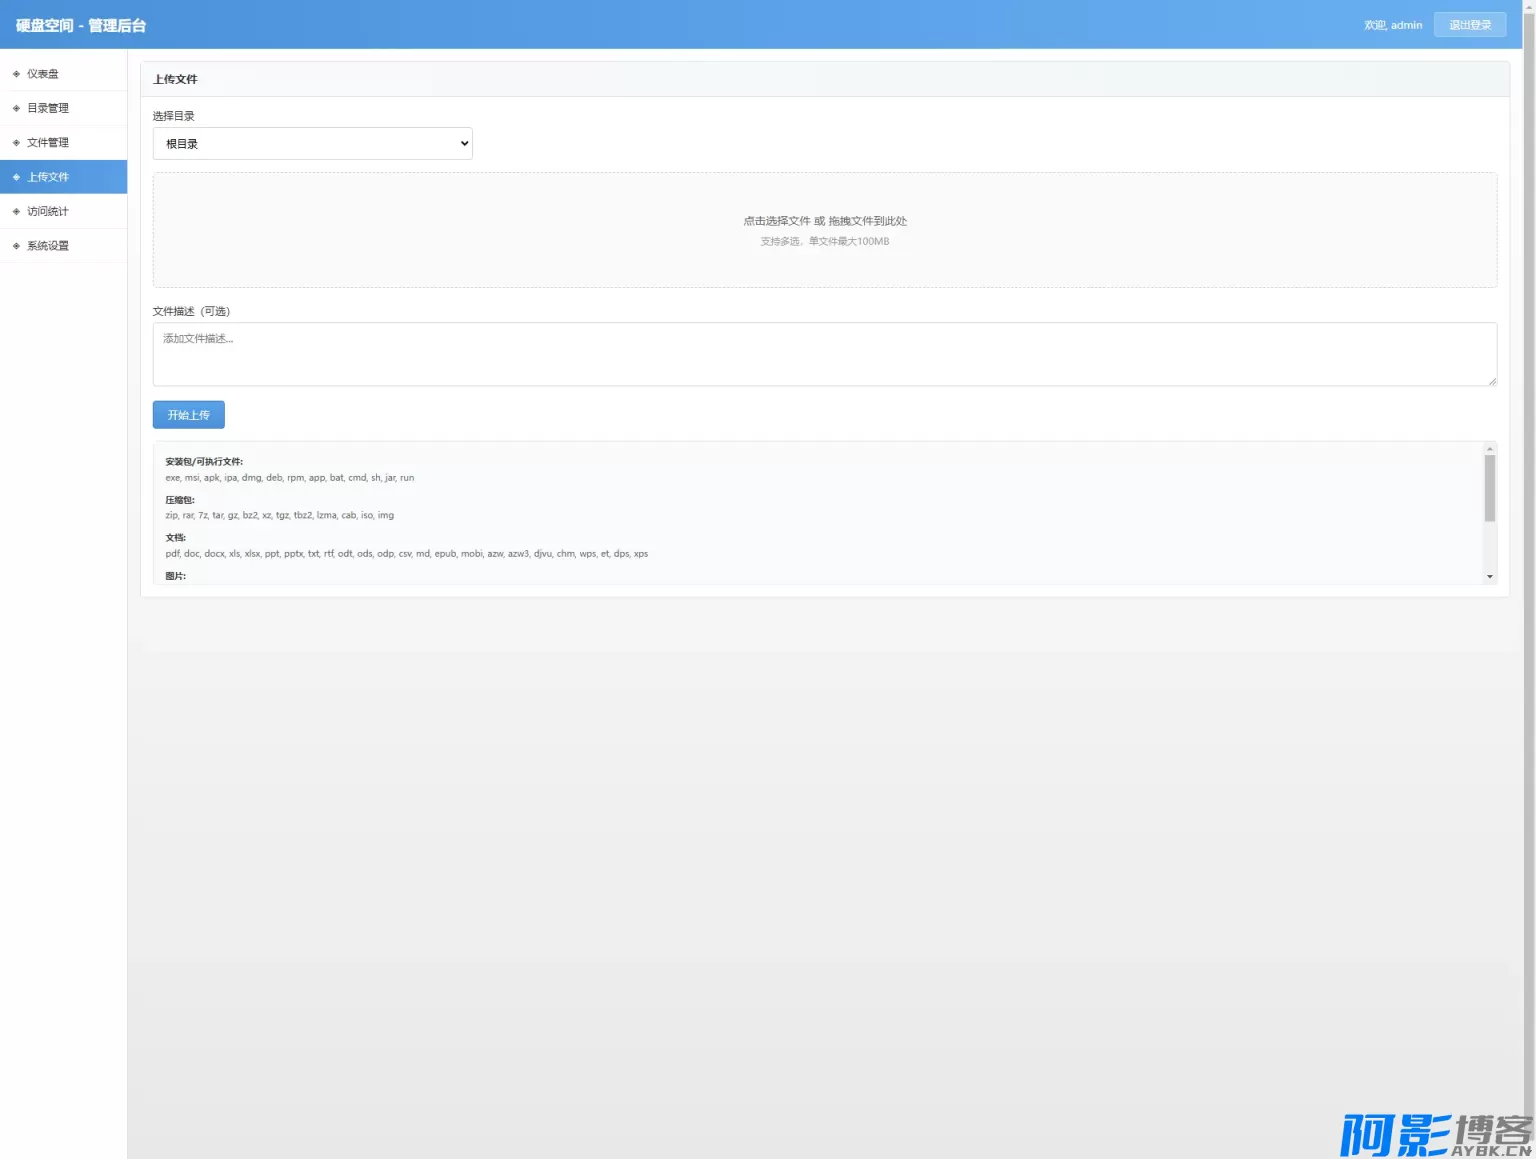The width and height of the screenshot is (1536, 1159).
Task: Click the arrow on 选择目录 select box
Action: tap(464, 144)
